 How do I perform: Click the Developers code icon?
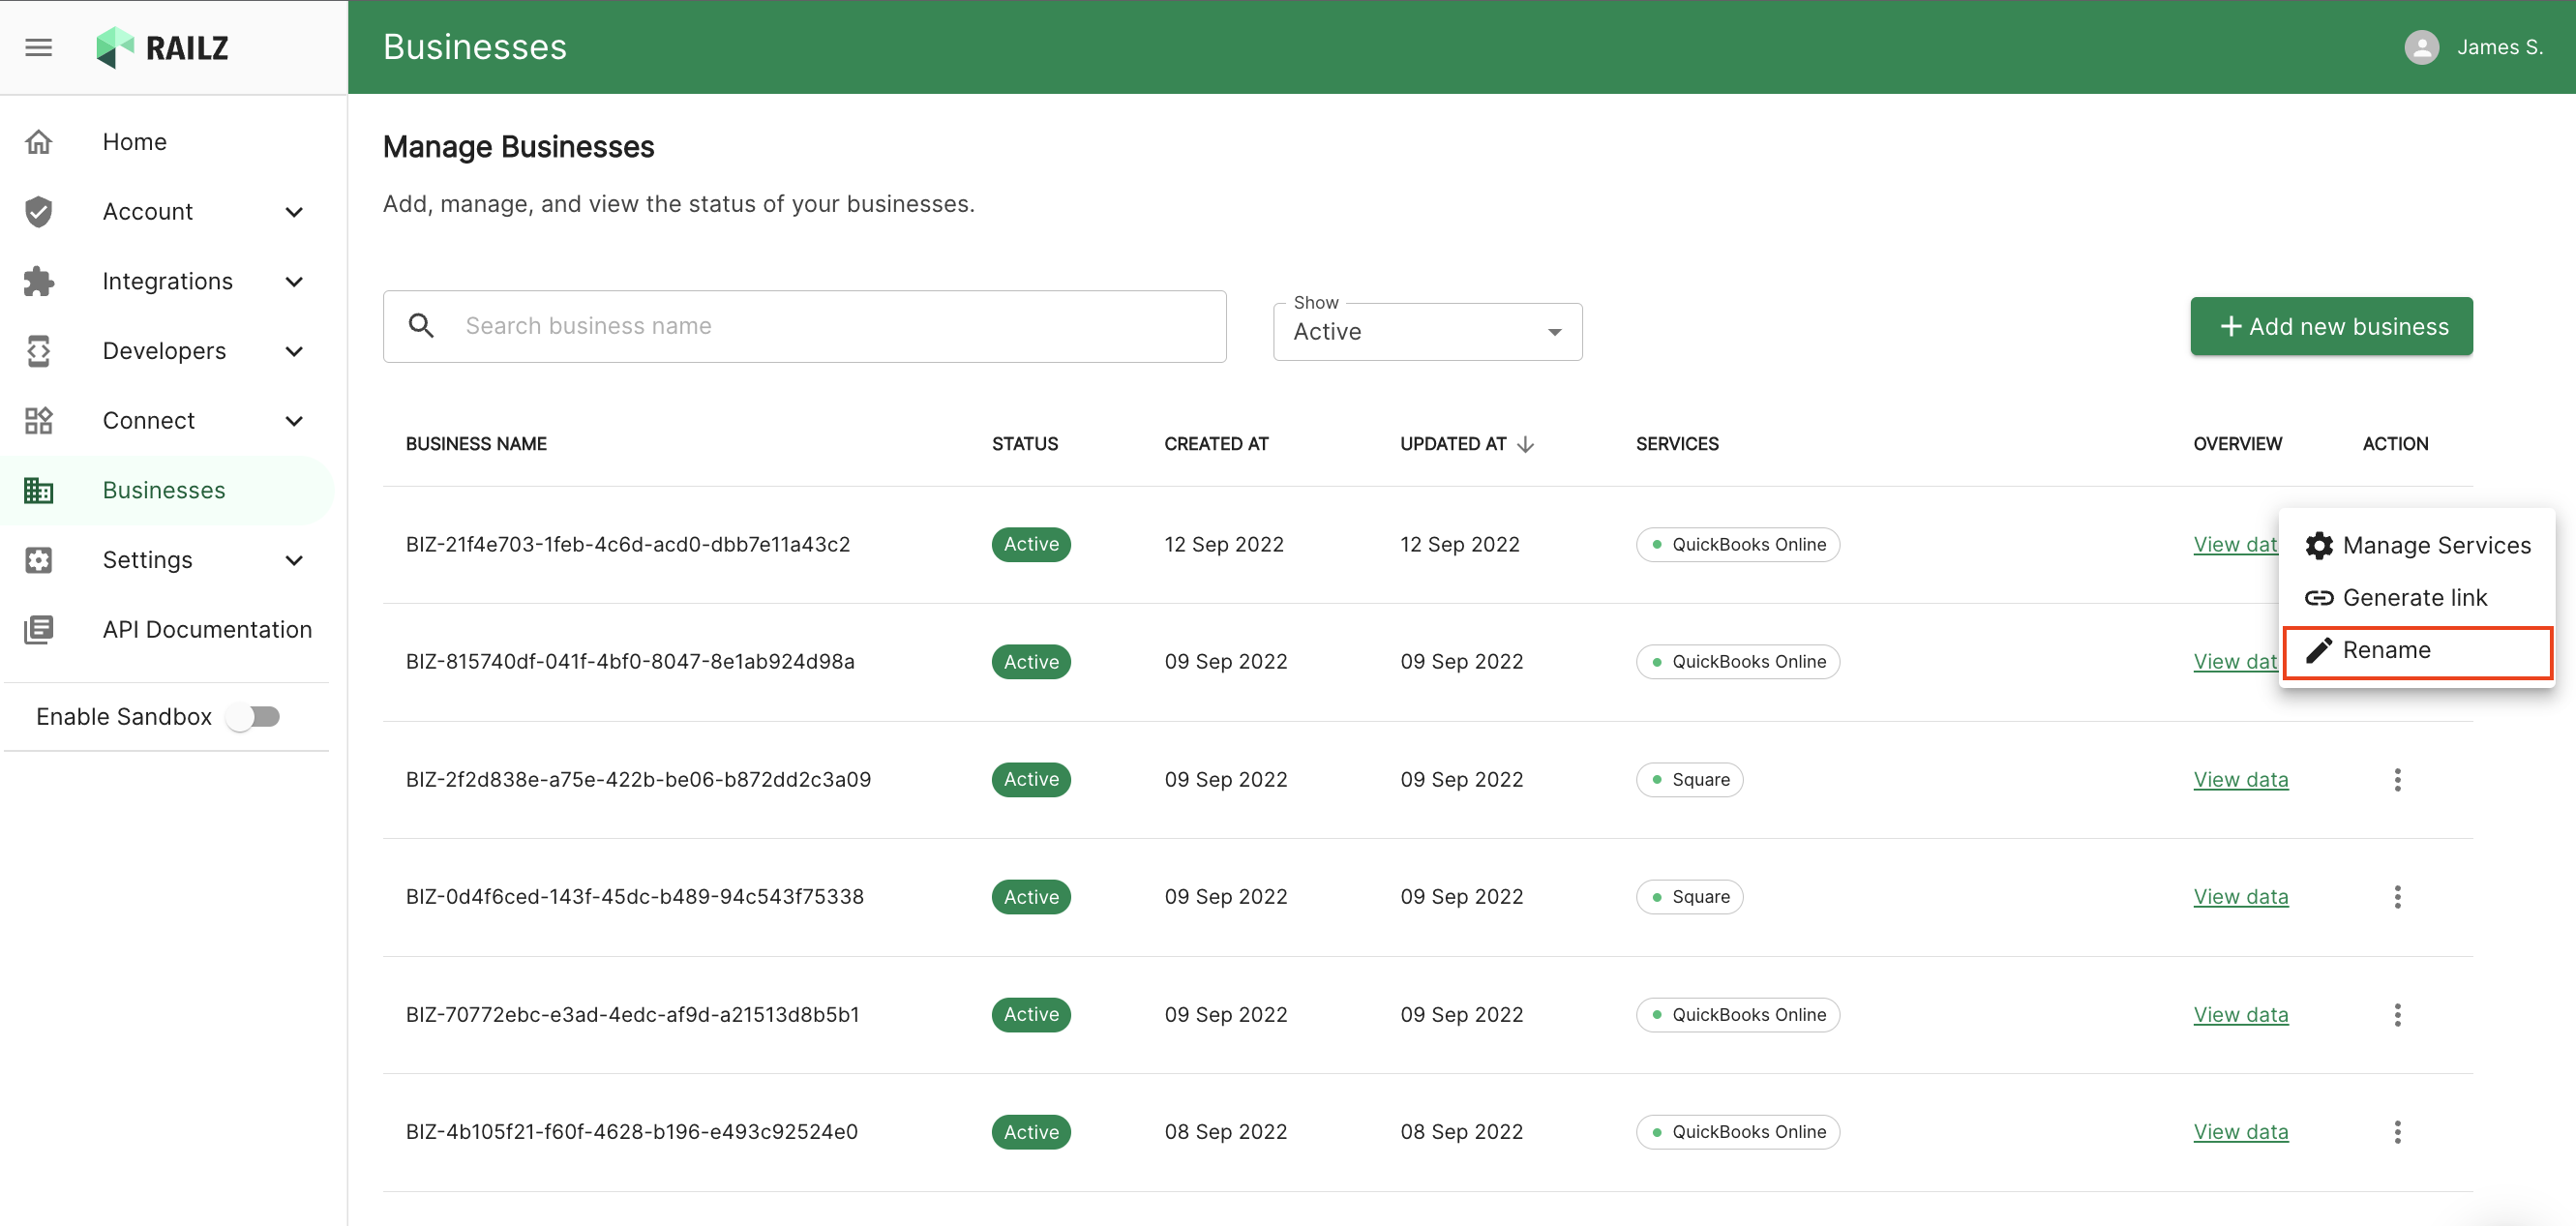coord(38,351)
